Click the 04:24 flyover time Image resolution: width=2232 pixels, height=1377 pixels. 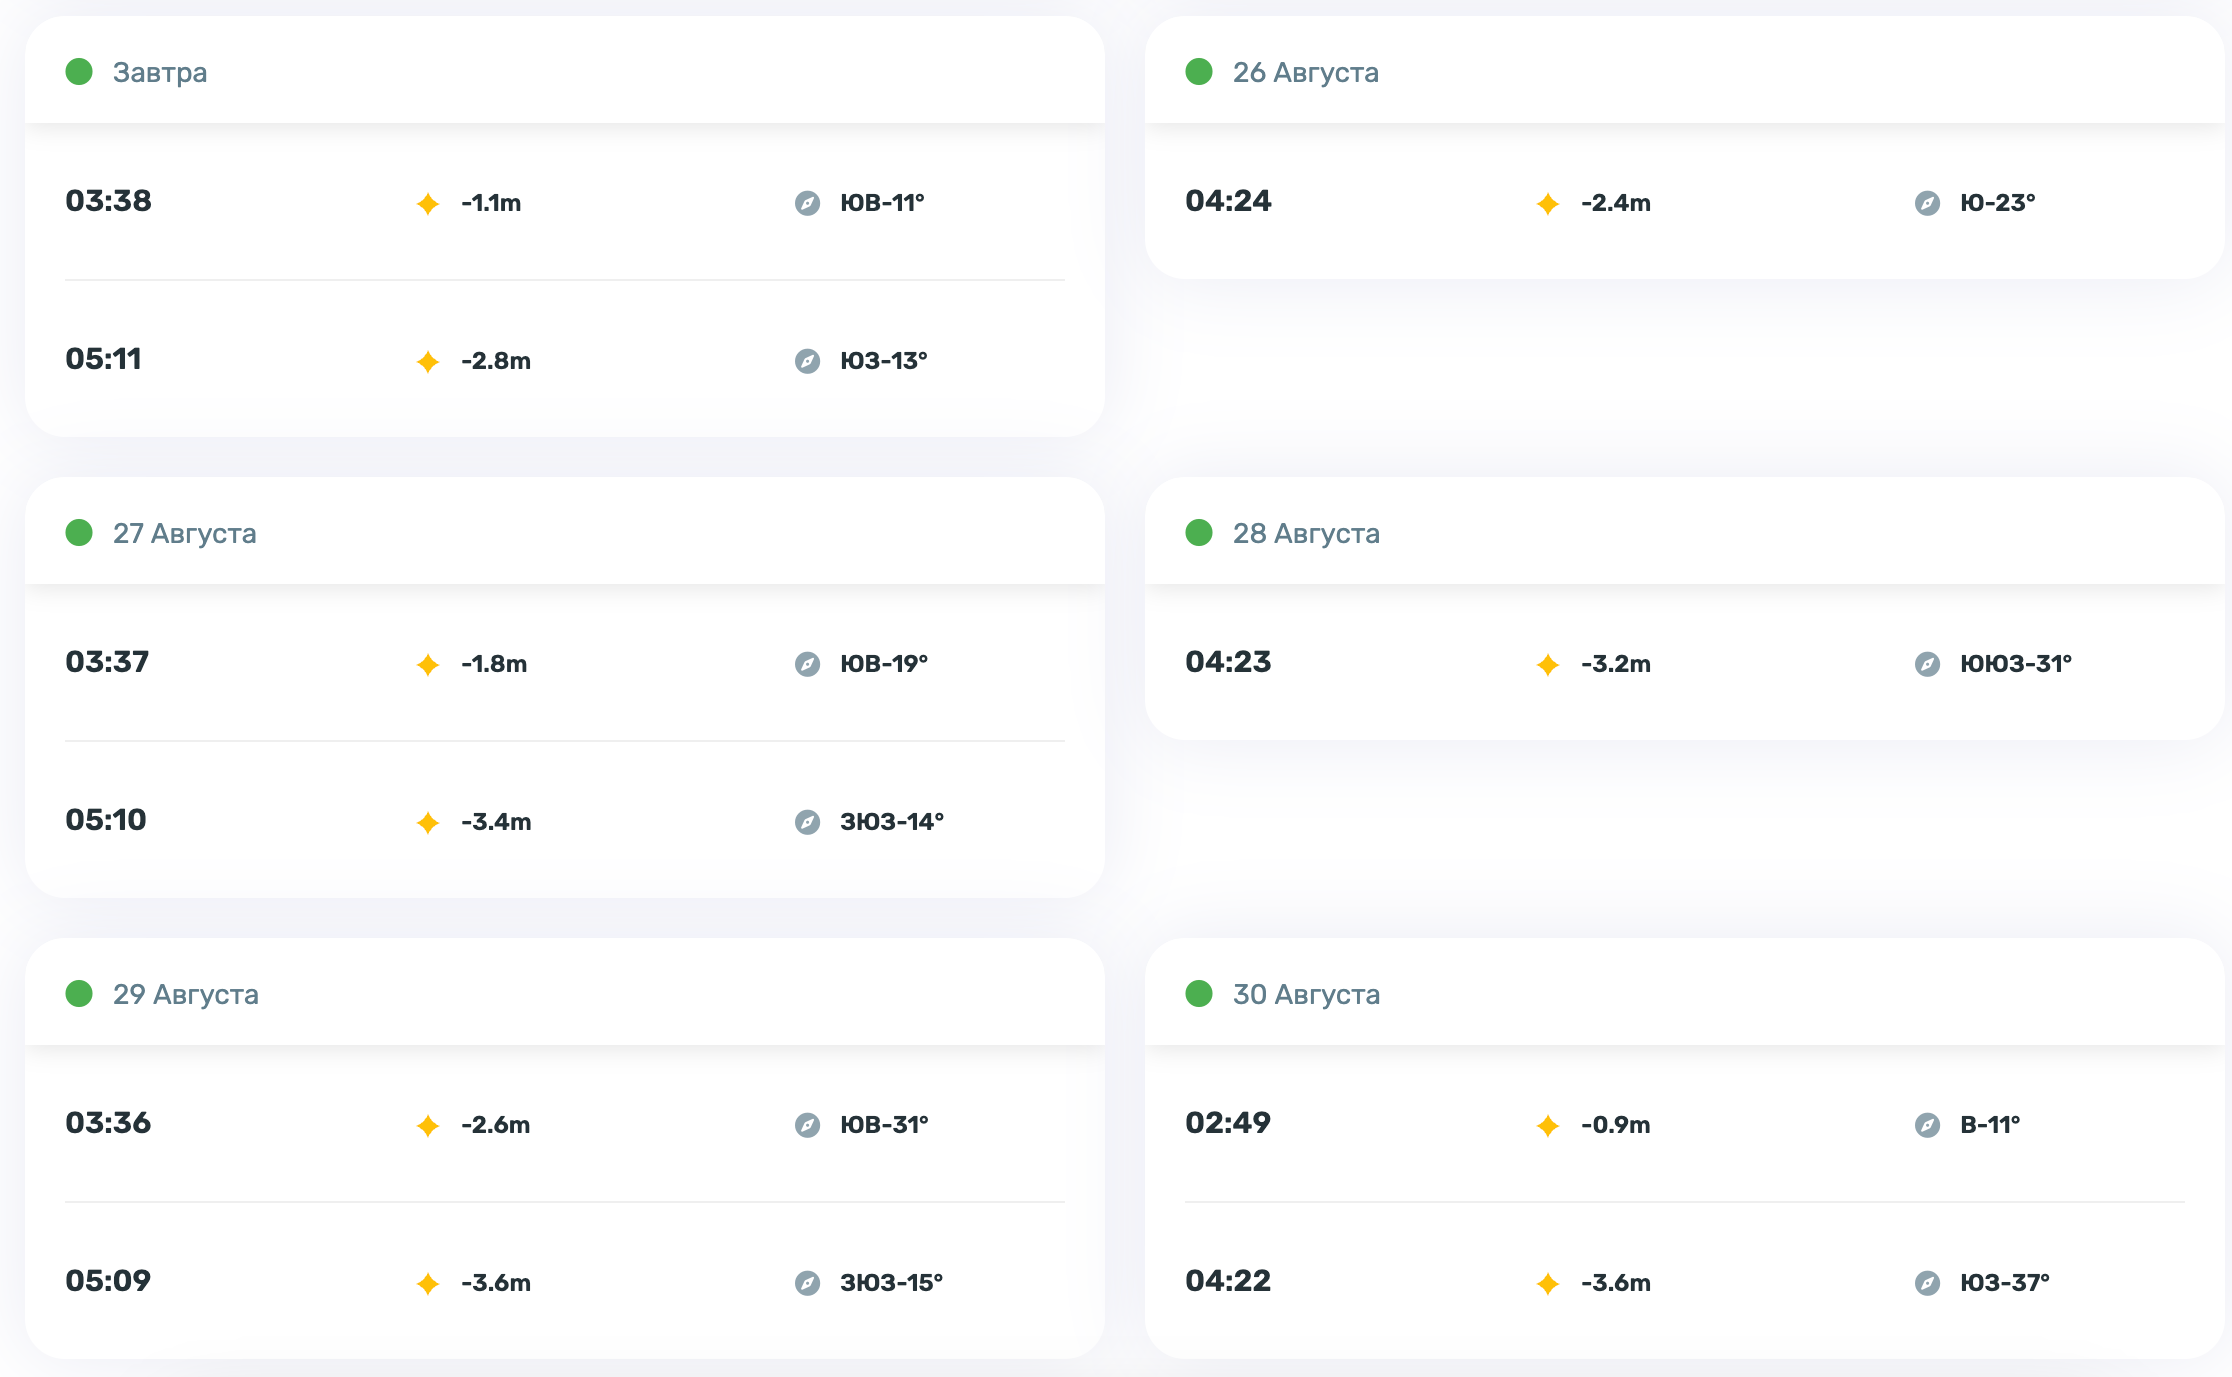click(x=1228, y=201)
